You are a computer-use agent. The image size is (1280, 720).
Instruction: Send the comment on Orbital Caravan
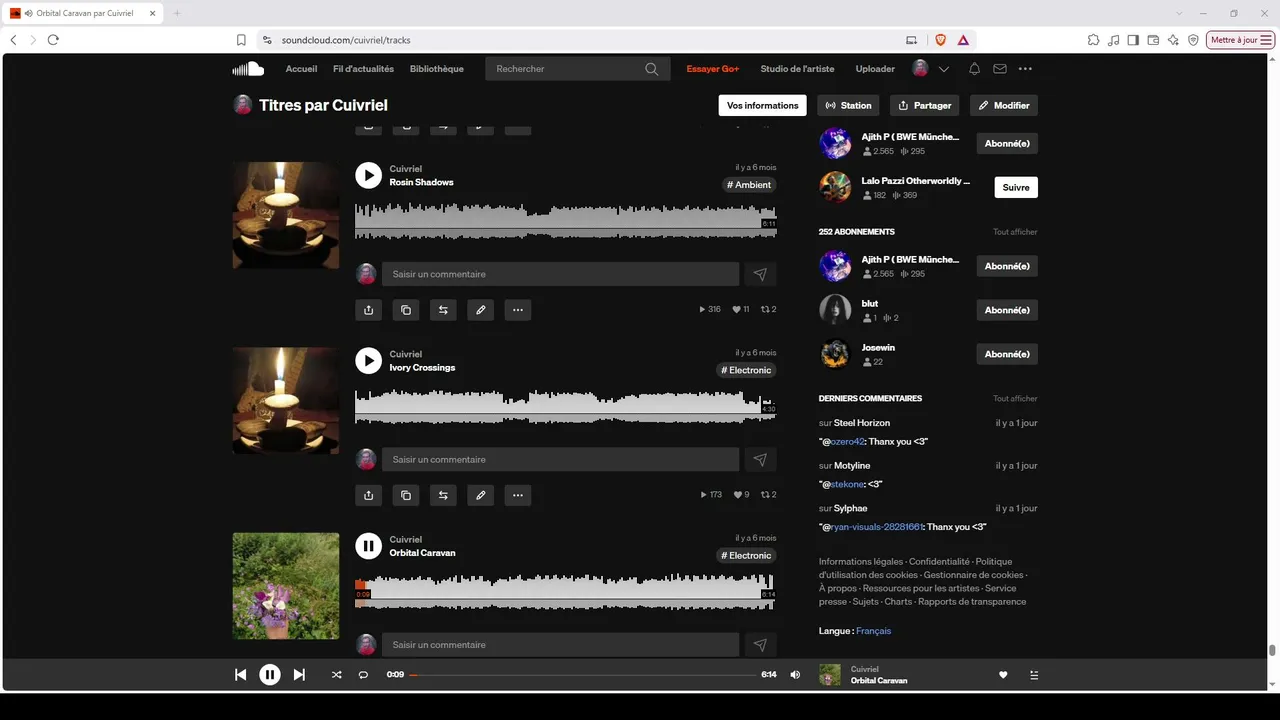point(760,645)
